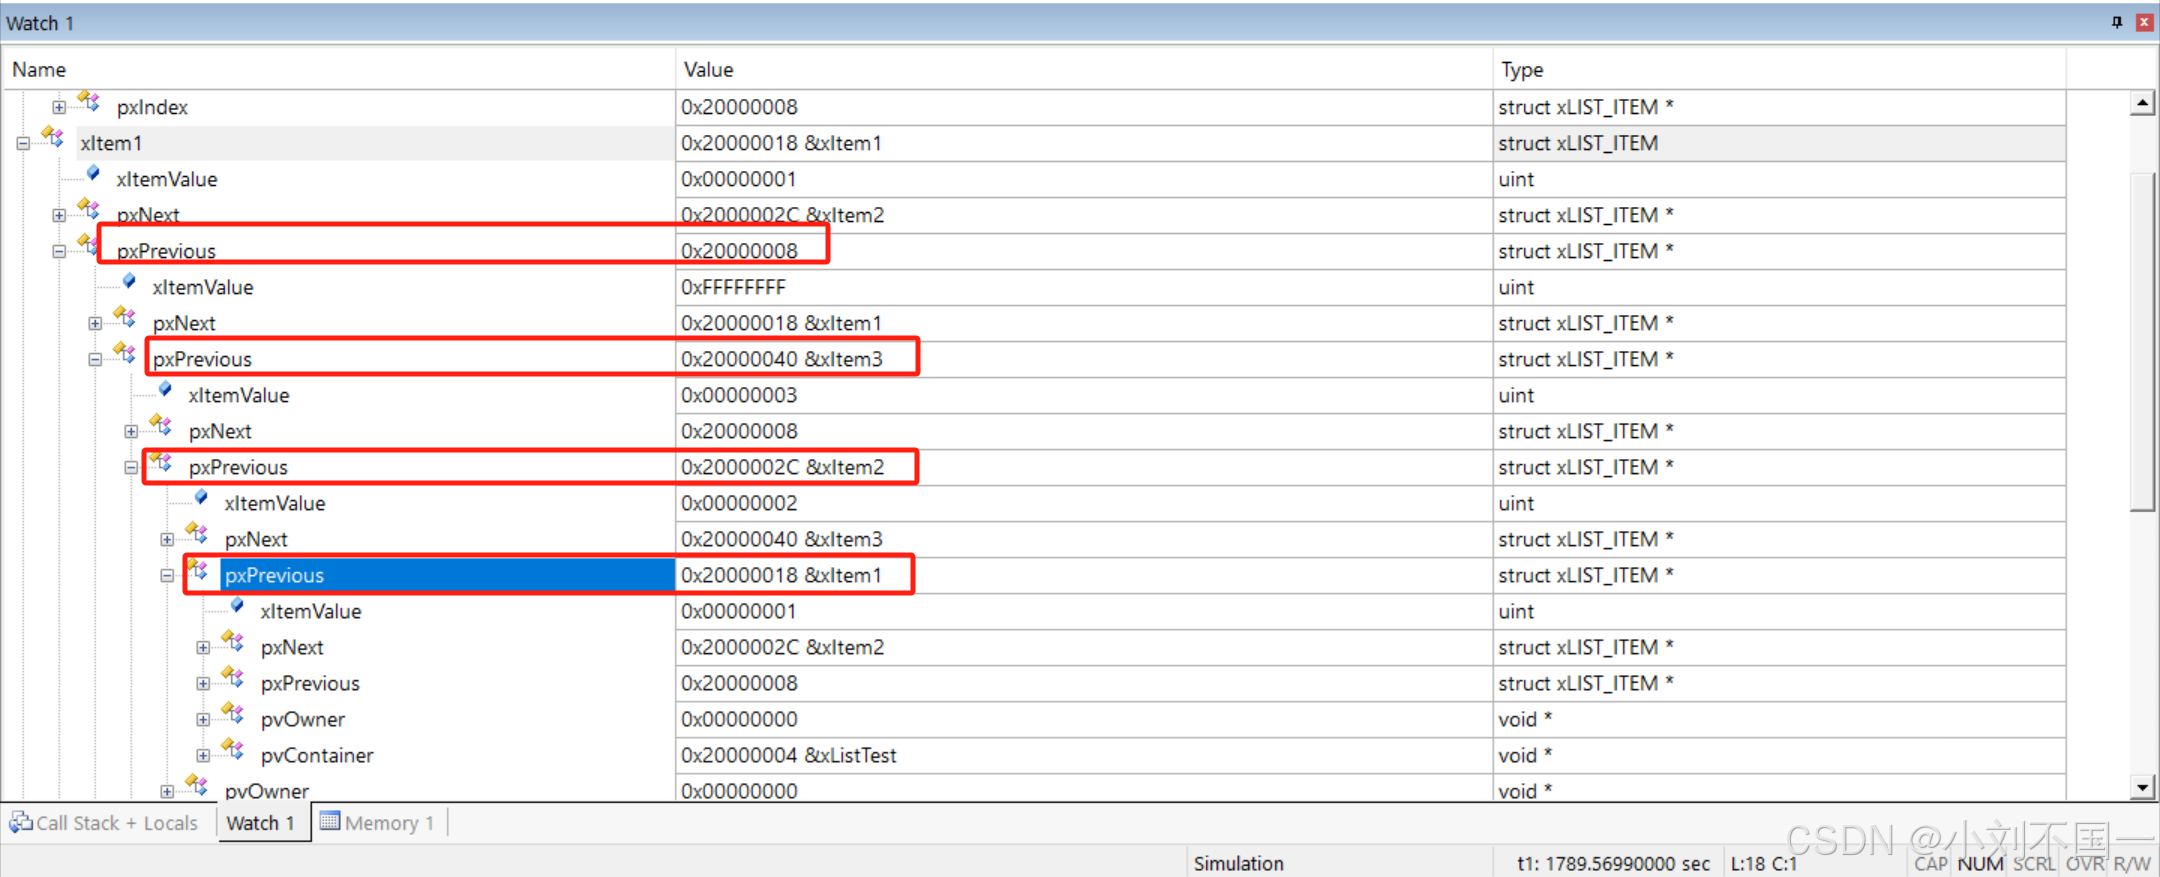Collapse pxPrevious node with value 0x20000008 under xItem1

[x=59, y=251]
